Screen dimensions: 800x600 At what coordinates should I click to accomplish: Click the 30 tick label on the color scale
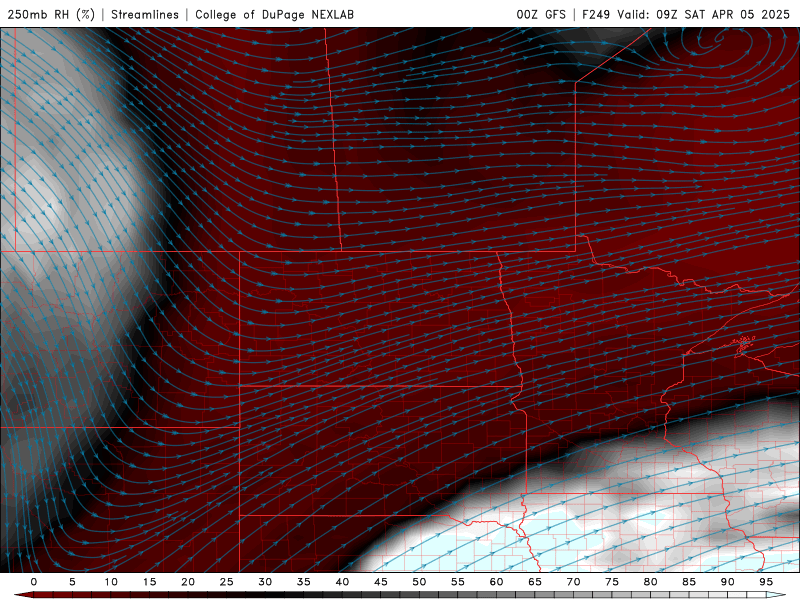point(265,582)
